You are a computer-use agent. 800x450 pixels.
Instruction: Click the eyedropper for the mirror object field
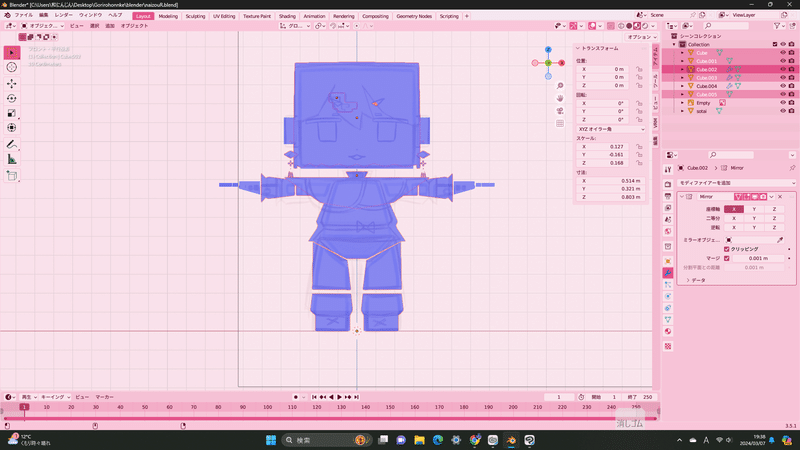780,240
